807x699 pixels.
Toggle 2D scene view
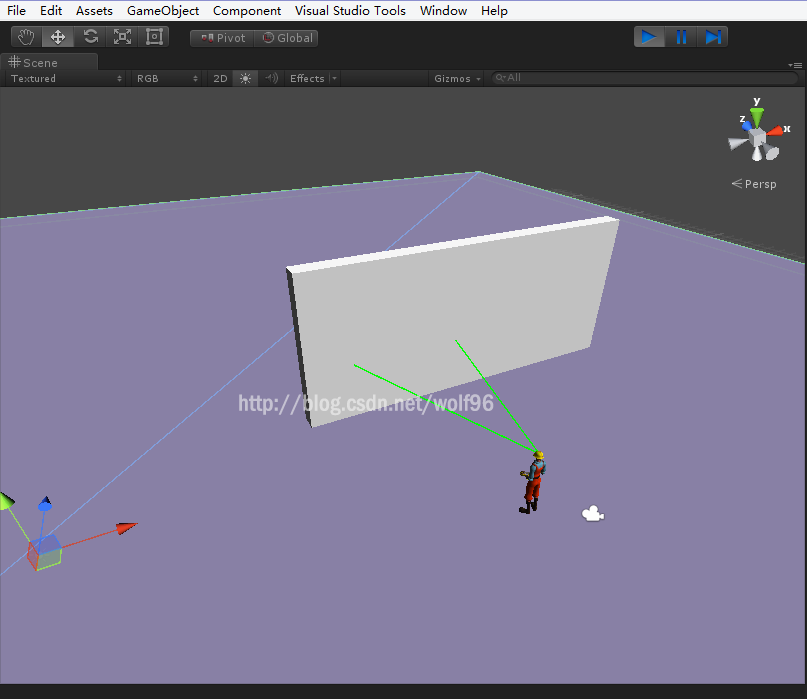pyautogui.click(x=220, y=78)
